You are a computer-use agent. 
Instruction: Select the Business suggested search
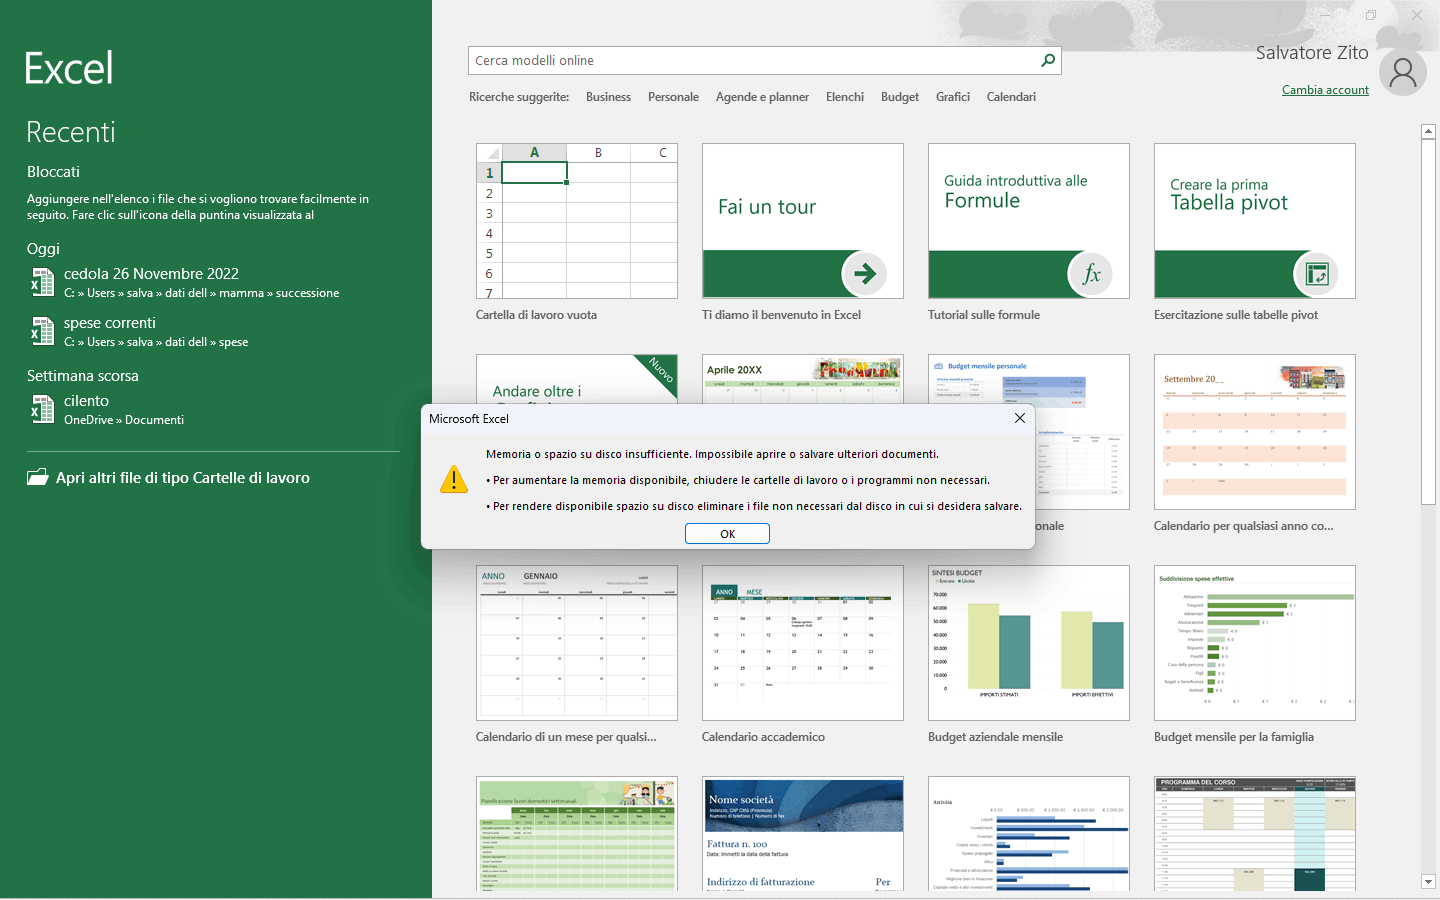click(608, 97)
